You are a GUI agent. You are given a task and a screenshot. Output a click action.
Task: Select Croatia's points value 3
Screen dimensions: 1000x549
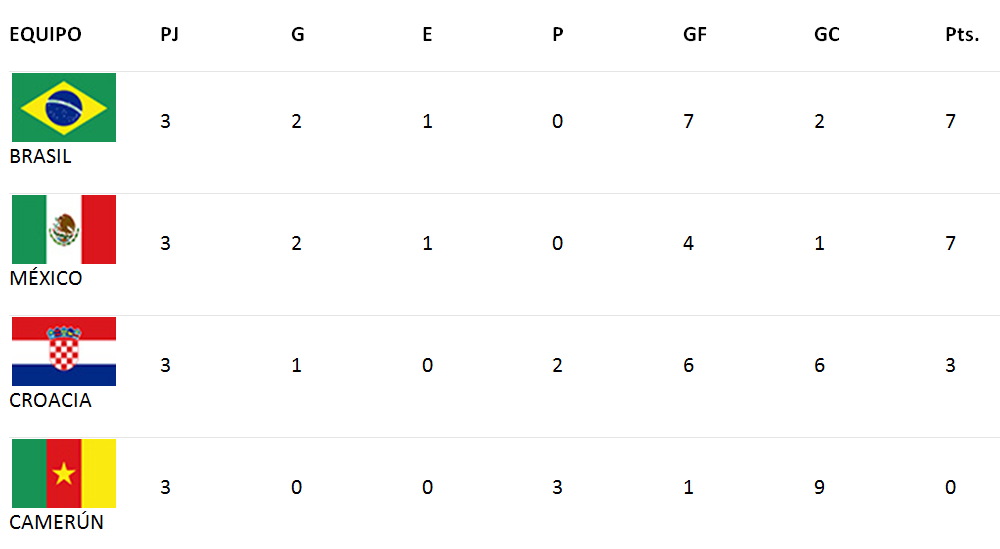(950, 365)
